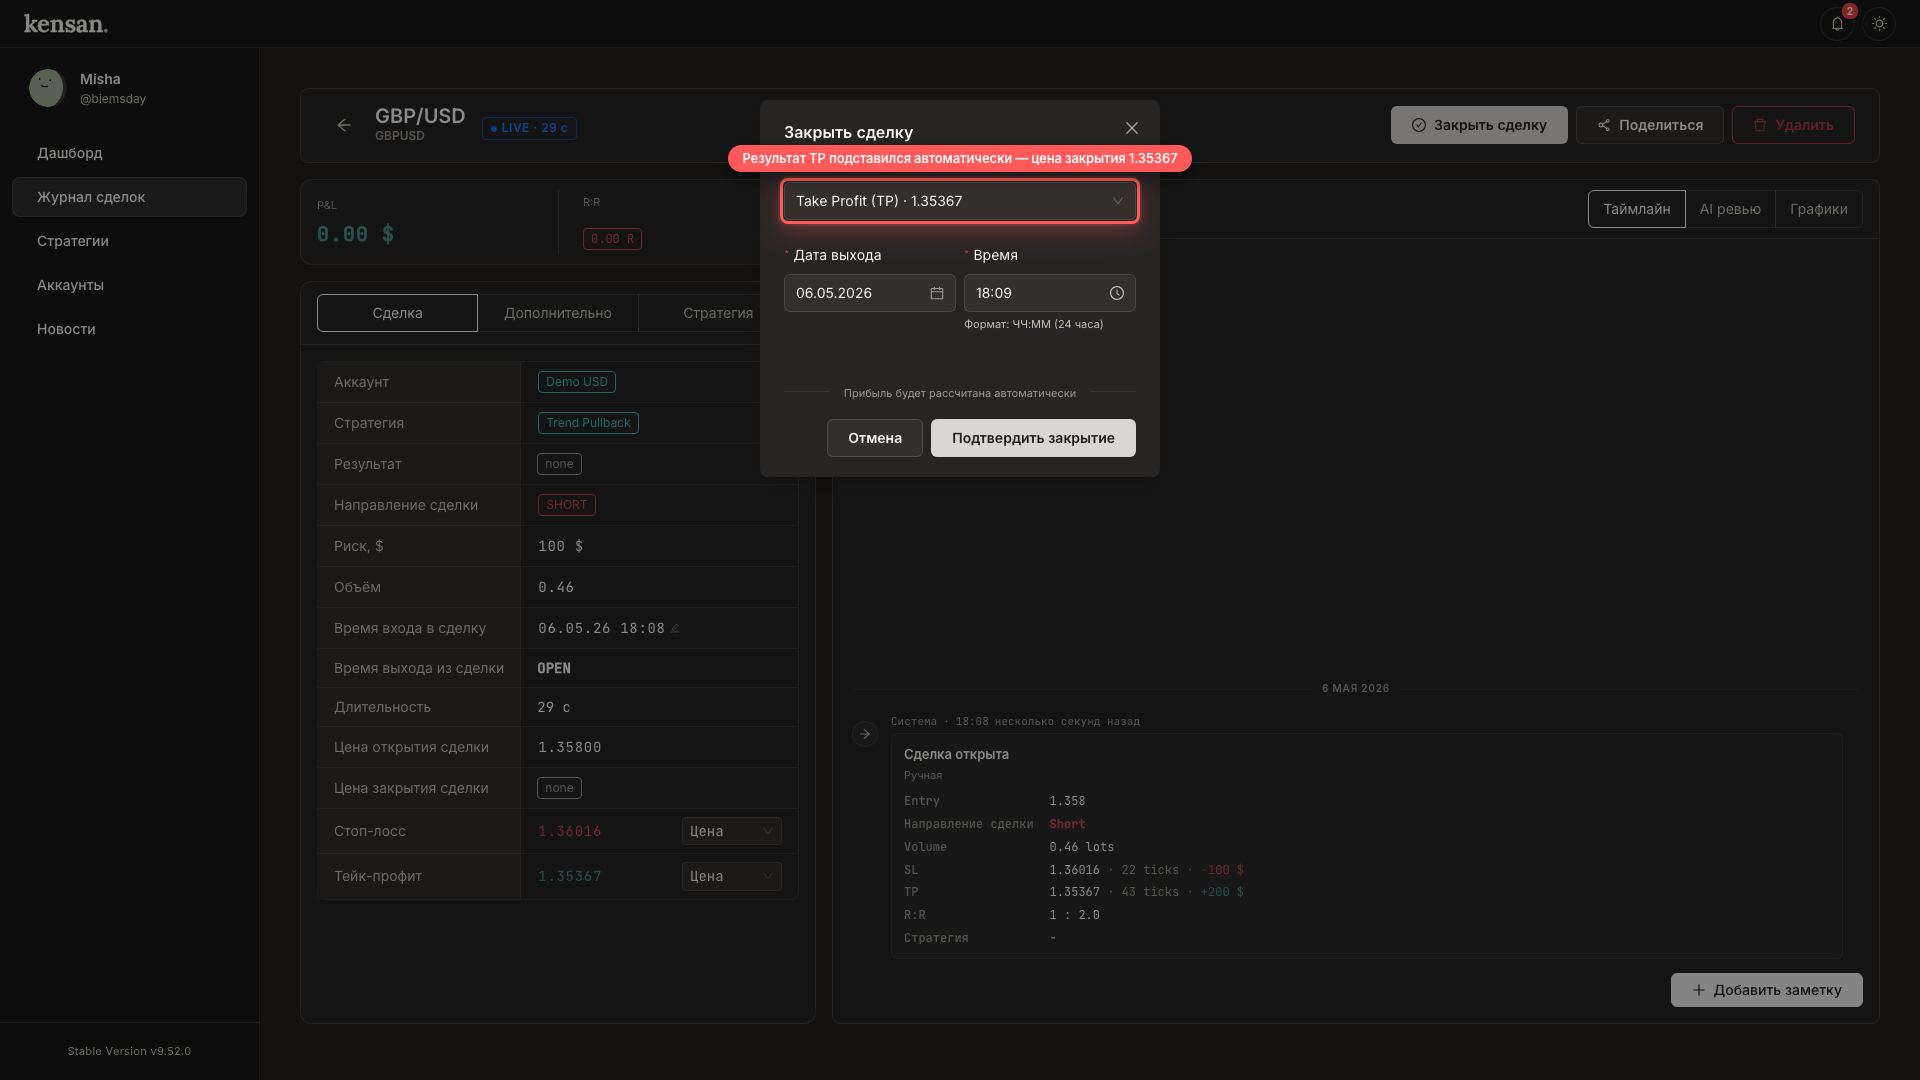Click the Объём value 0.46
The width and height of the screenshot is (1920, 1080).
click(x=556, y=587)
